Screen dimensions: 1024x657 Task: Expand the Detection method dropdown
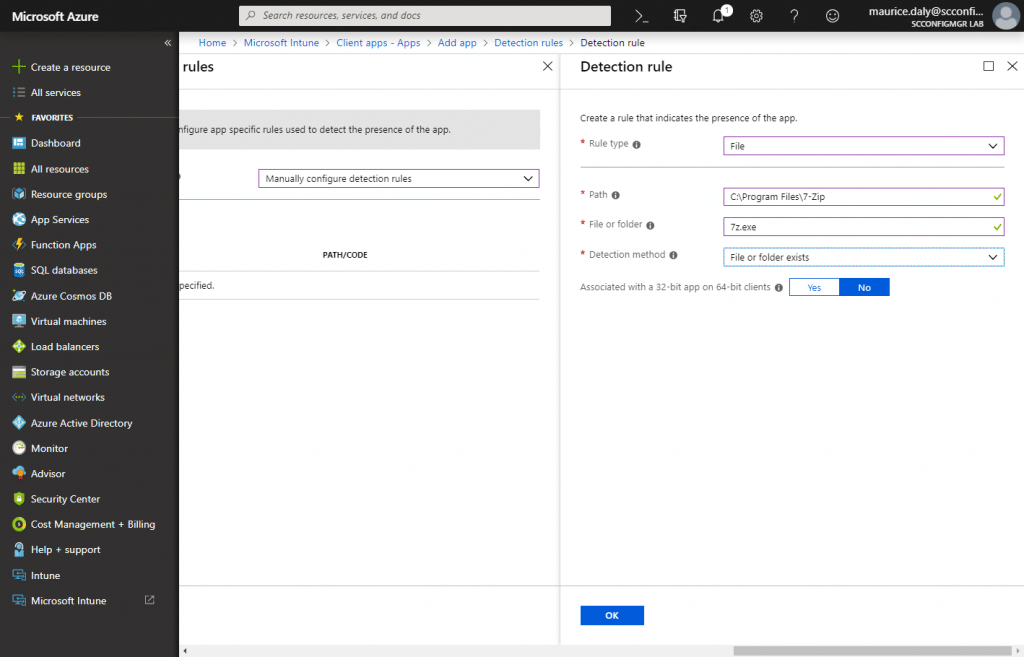(x=863, y=257)
